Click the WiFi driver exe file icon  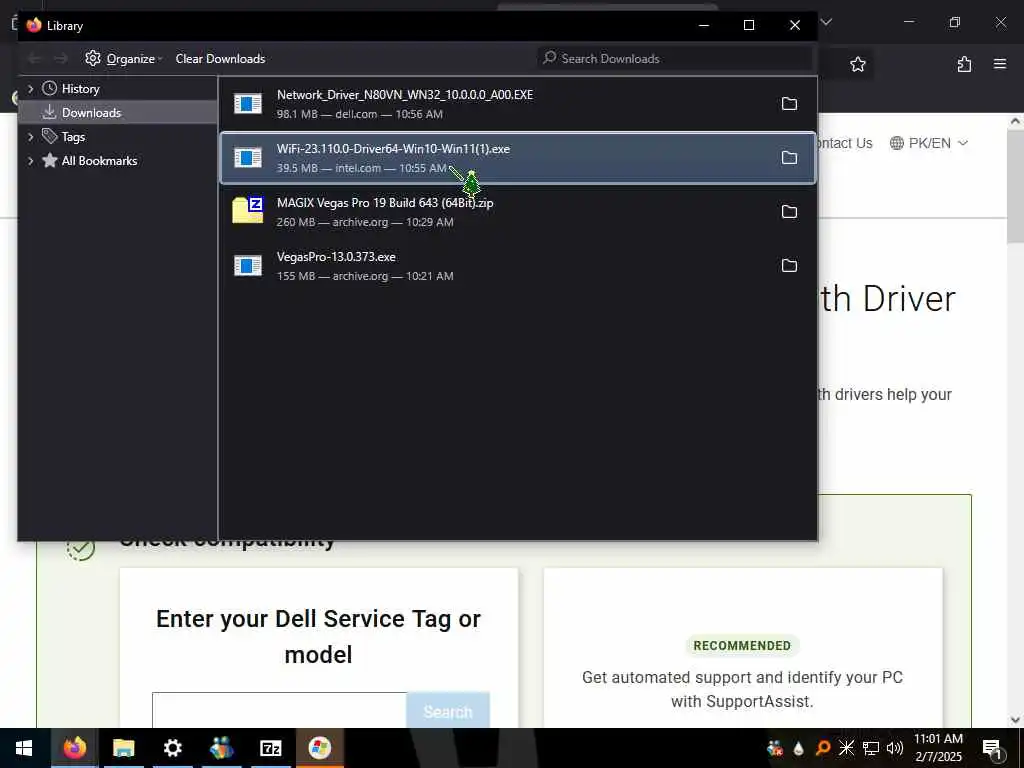248,157
